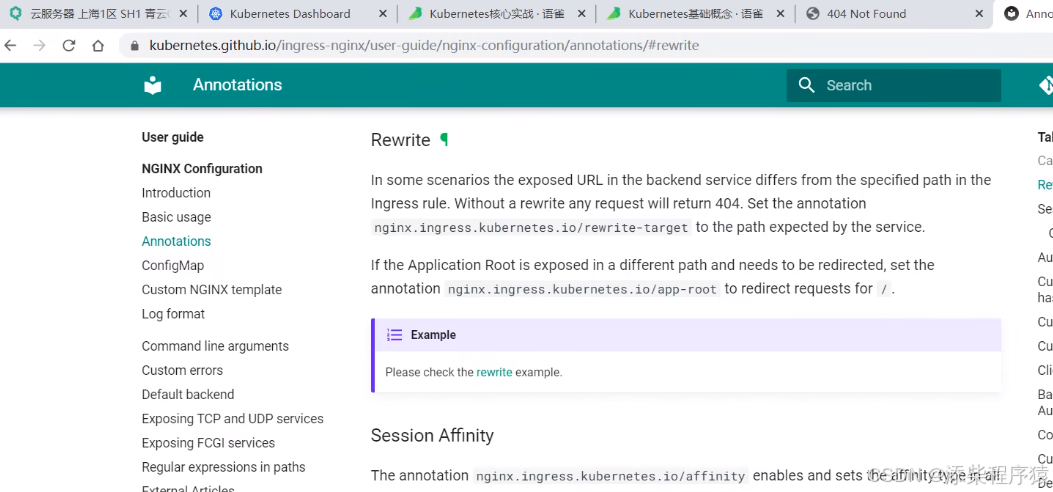Viewport: 1053px width, 492px height.
Task: Click the Rewrite section heading
Action: (400, 140)
